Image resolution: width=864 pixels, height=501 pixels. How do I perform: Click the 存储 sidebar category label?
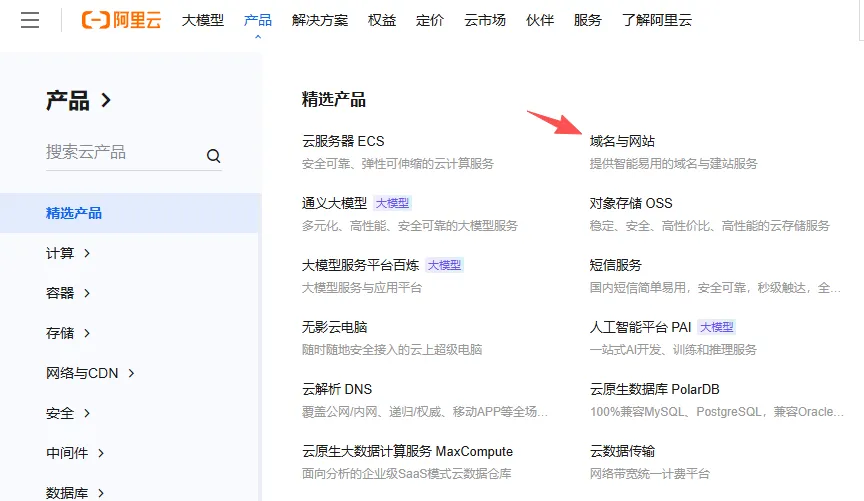[x=60, y=333]
